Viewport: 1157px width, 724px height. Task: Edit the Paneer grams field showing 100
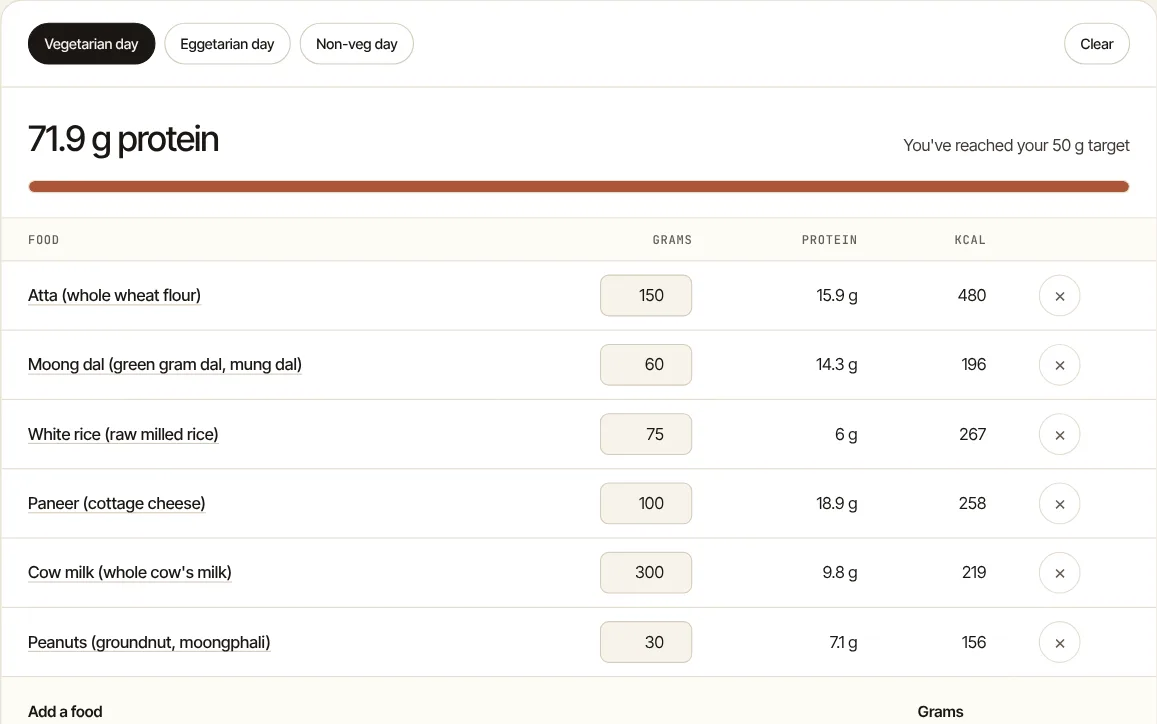coord(646,503)
